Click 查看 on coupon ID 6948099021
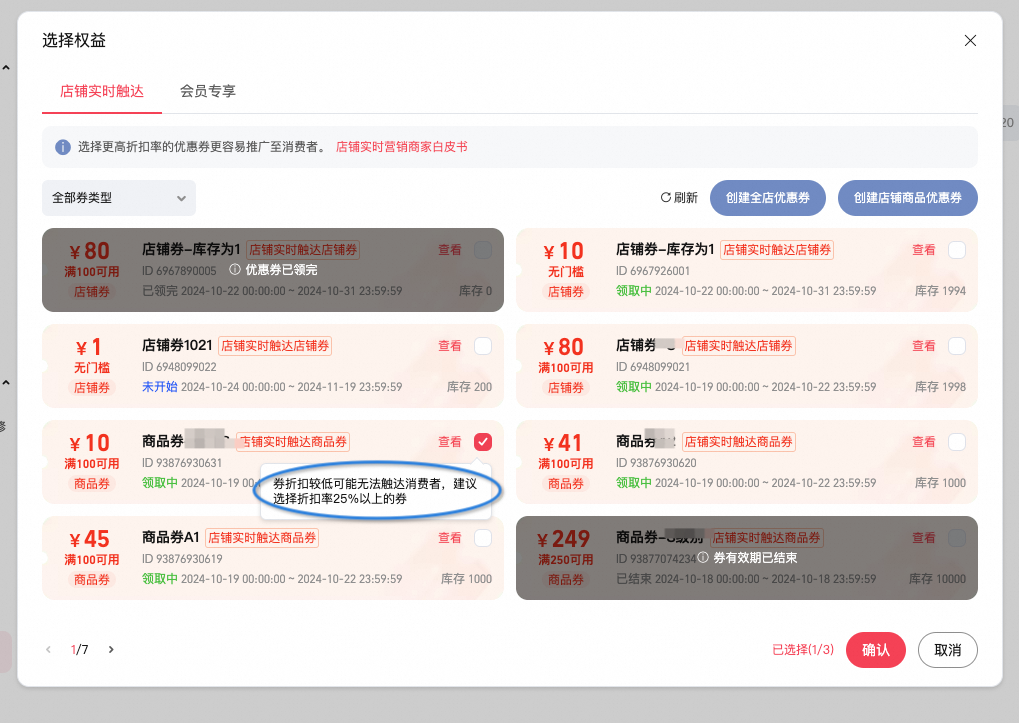Image resolution: width=1019 pixels, height=723 pixels. [x=923, y=346]
